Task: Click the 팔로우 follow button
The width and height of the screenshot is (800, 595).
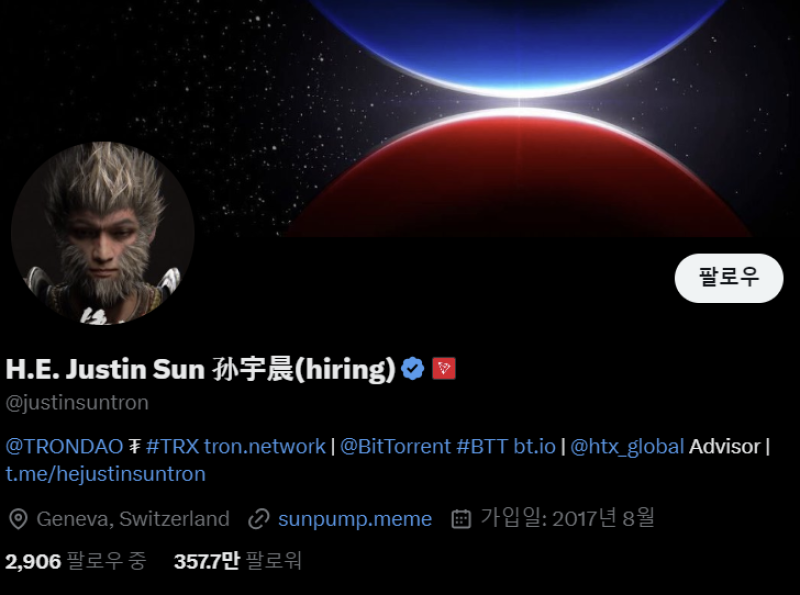Action: coord(729,278)
